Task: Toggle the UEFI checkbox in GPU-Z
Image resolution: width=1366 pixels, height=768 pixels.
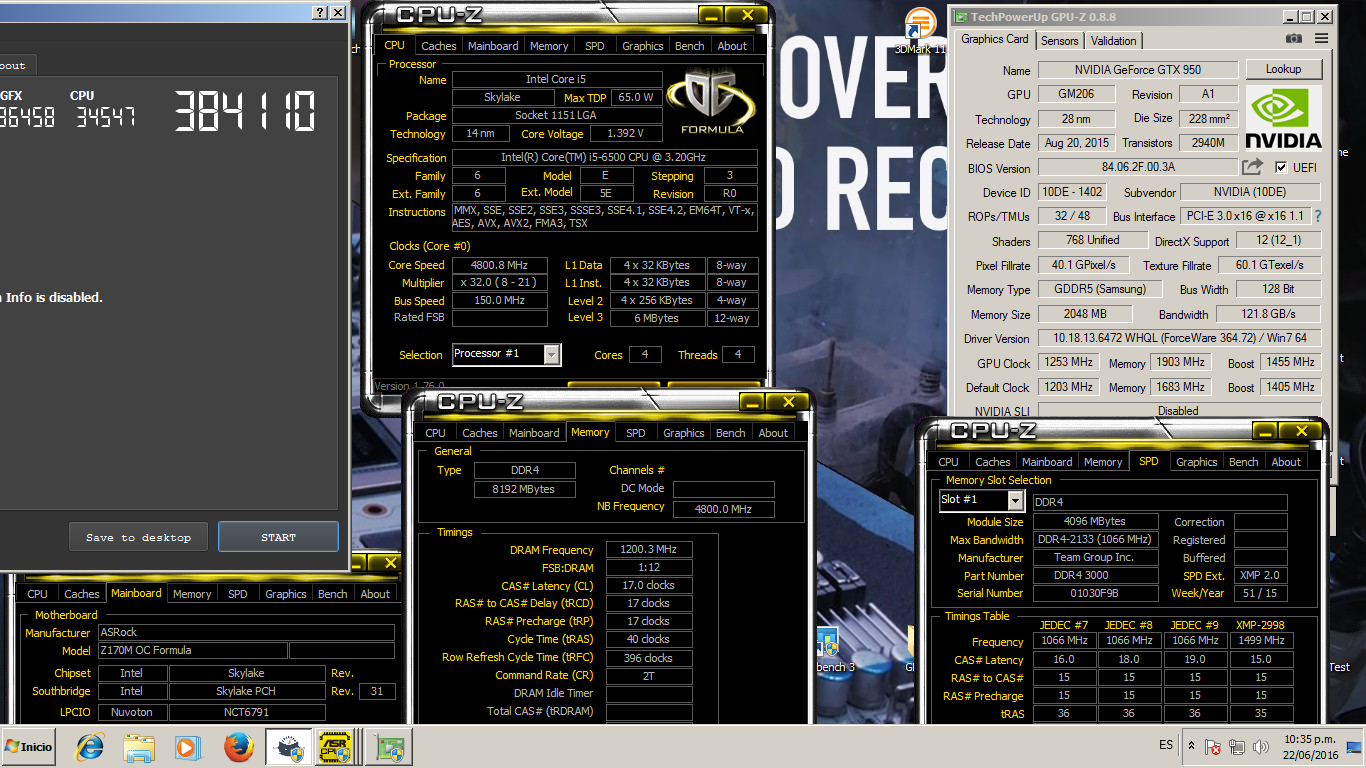Action: pyautogui.click(x=1282, y=167)
